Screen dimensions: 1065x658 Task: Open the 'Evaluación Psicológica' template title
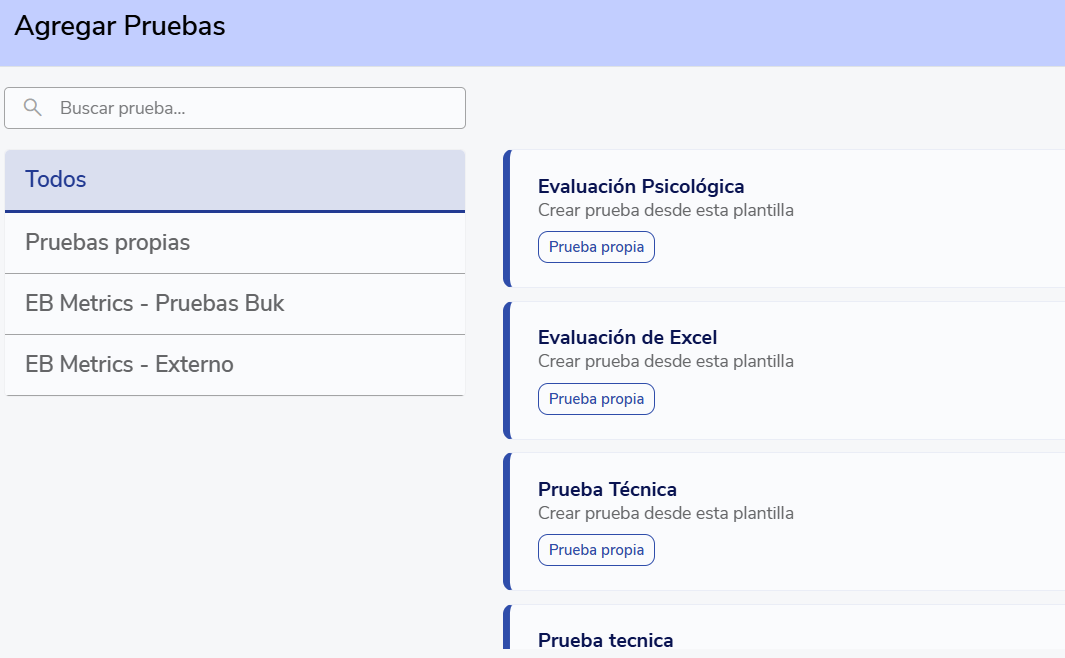coord(640,187)
